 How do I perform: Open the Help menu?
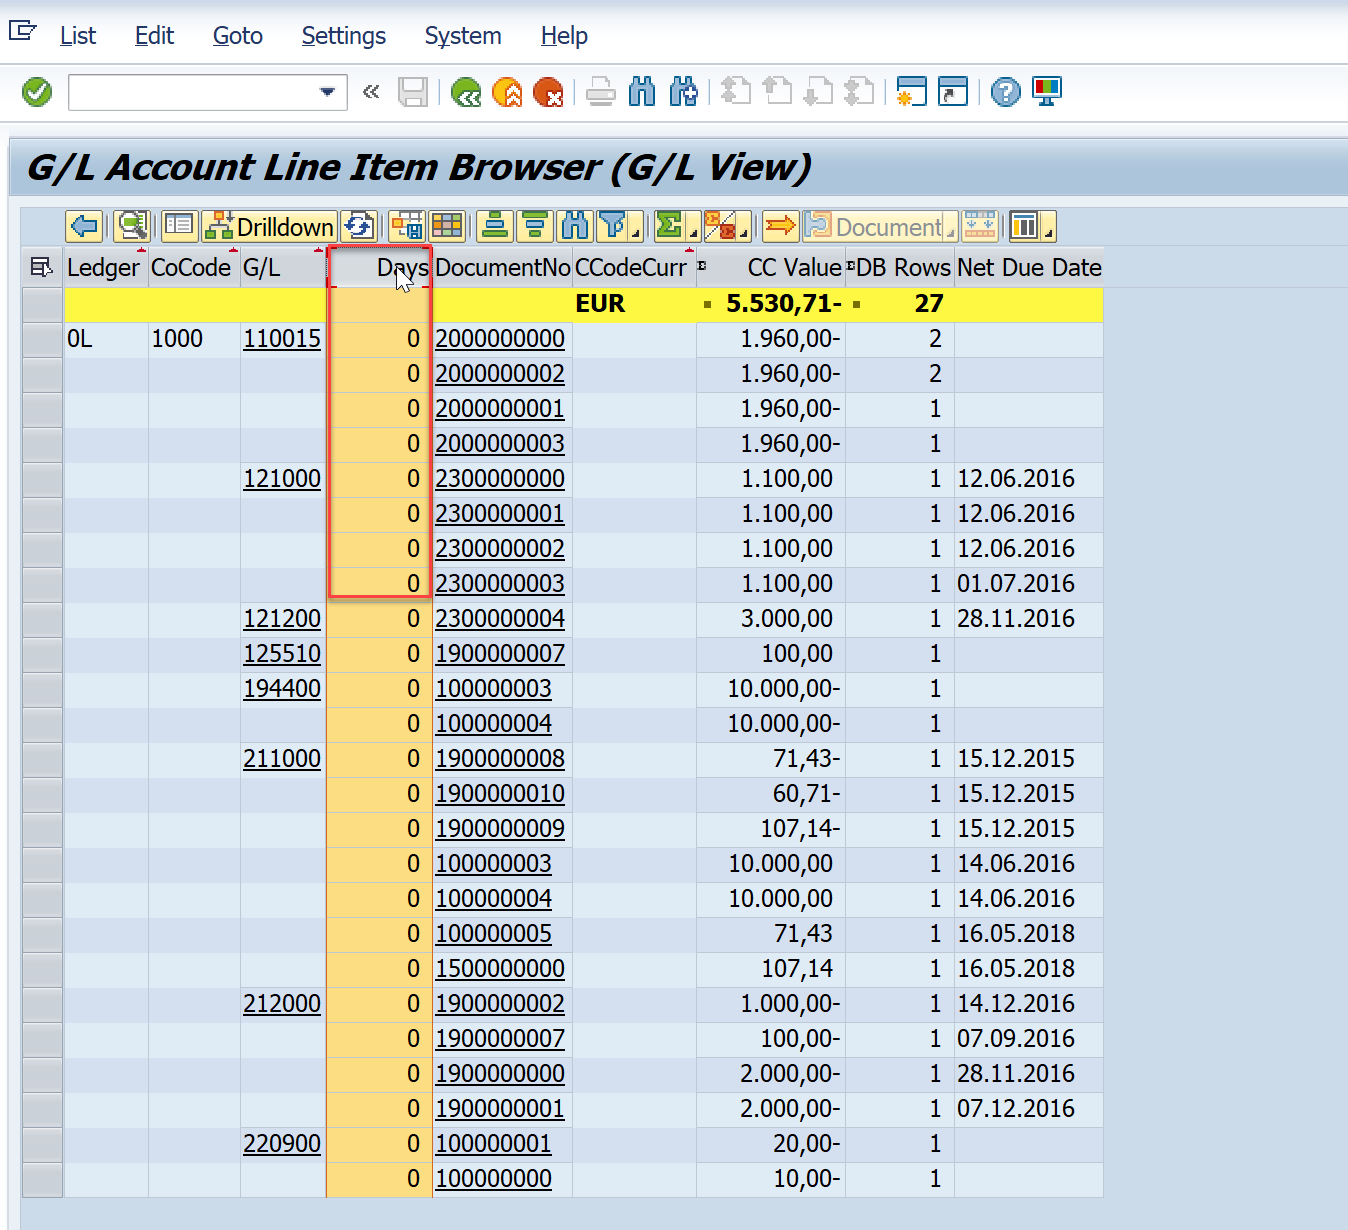(564, 36)
